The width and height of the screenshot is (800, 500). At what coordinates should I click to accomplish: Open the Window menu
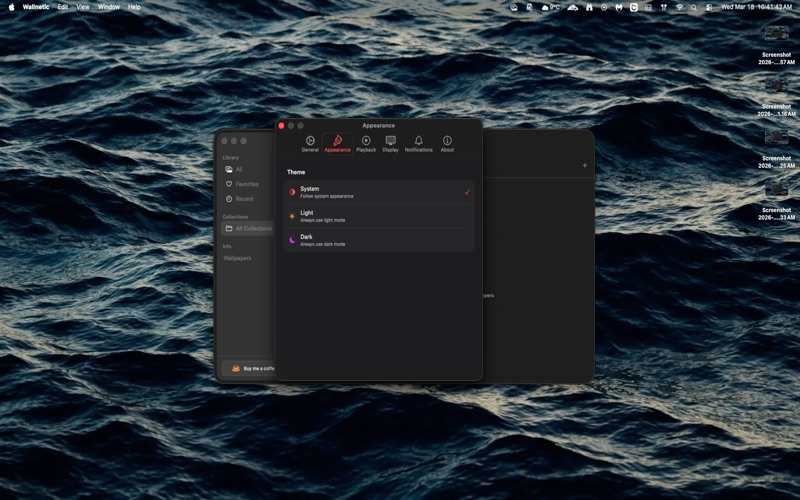click(109, 7)
